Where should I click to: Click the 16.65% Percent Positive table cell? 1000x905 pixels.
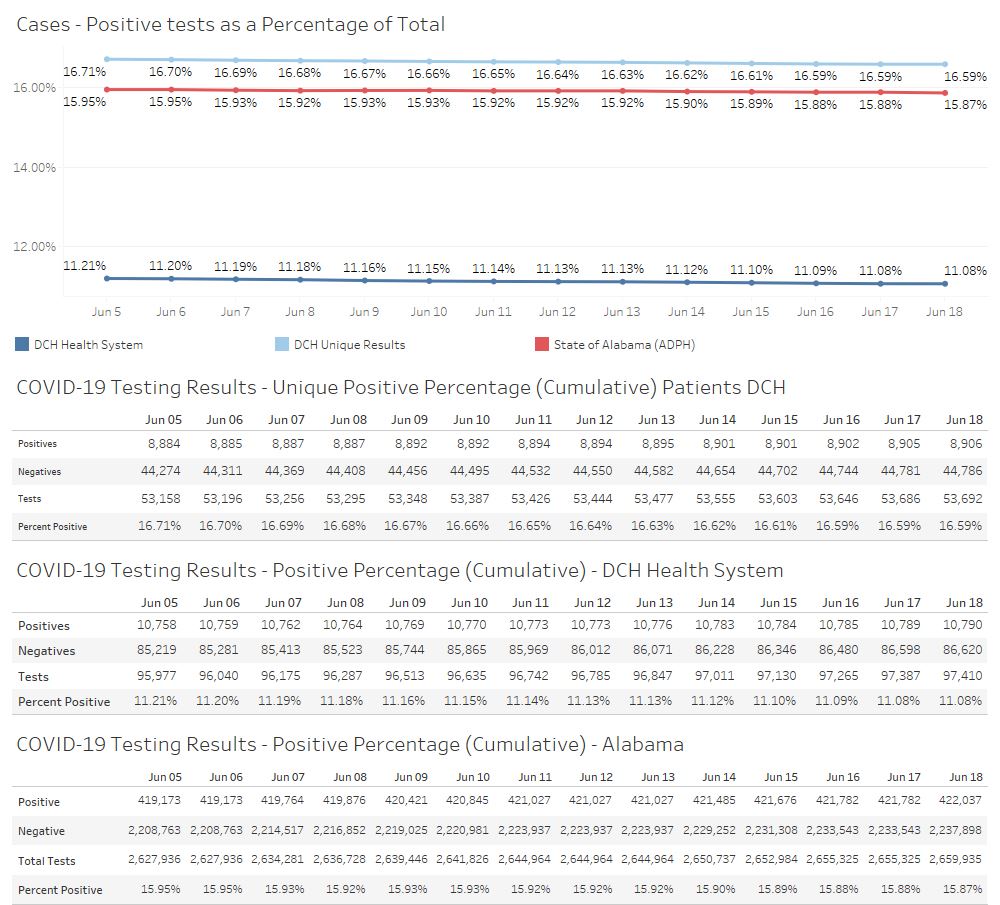[x=529, y=526]
